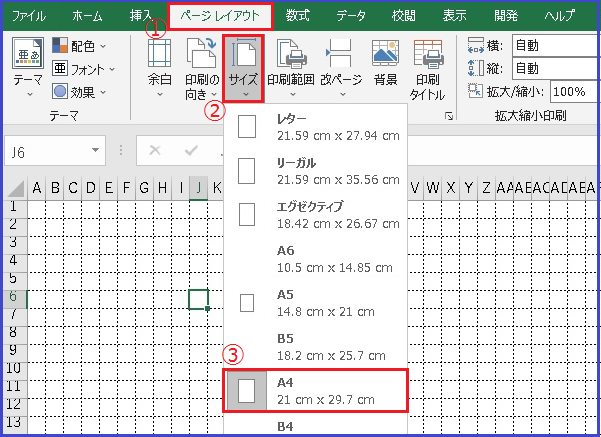Open the ページ設定 dialog launcher icon
Screen dimensions: 601x437
coord(449,116)
